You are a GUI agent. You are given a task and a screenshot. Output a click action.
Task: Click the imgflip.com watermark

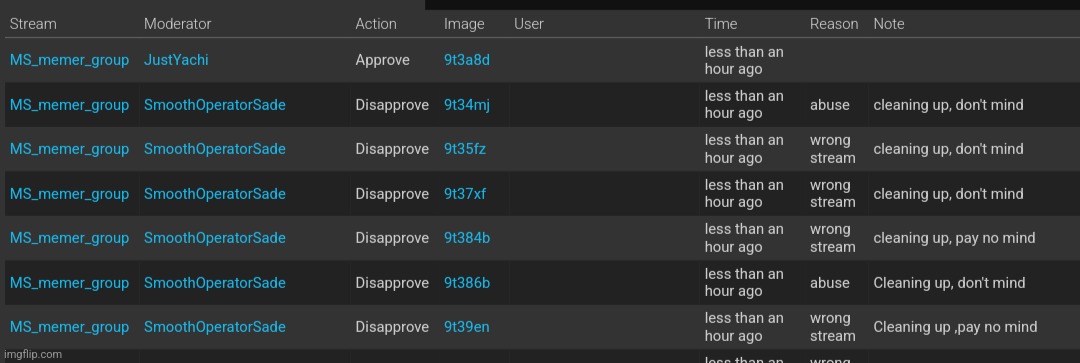[32, 354]
